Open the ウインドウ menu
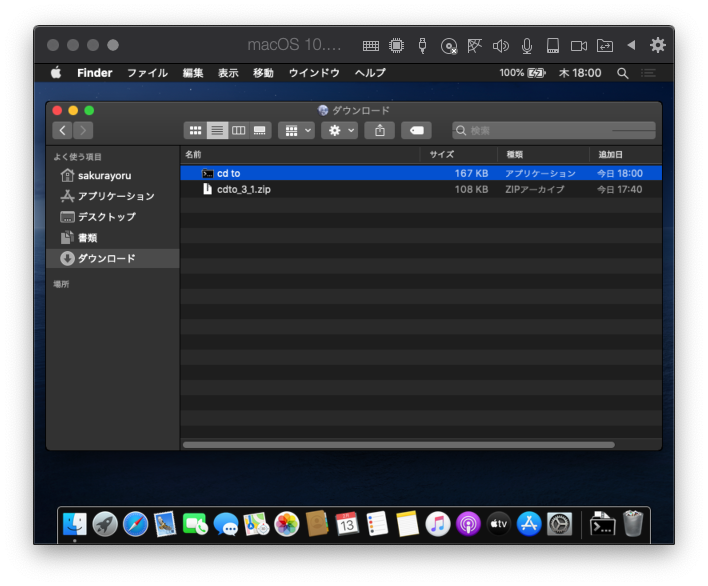The image size is (708, 586). click(x=314, y=73)
